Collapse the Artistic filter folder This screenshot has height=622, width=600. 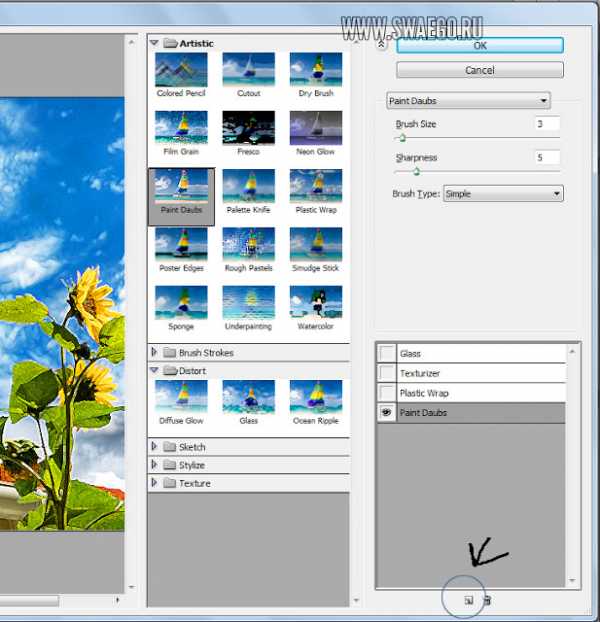coord(155,43)
